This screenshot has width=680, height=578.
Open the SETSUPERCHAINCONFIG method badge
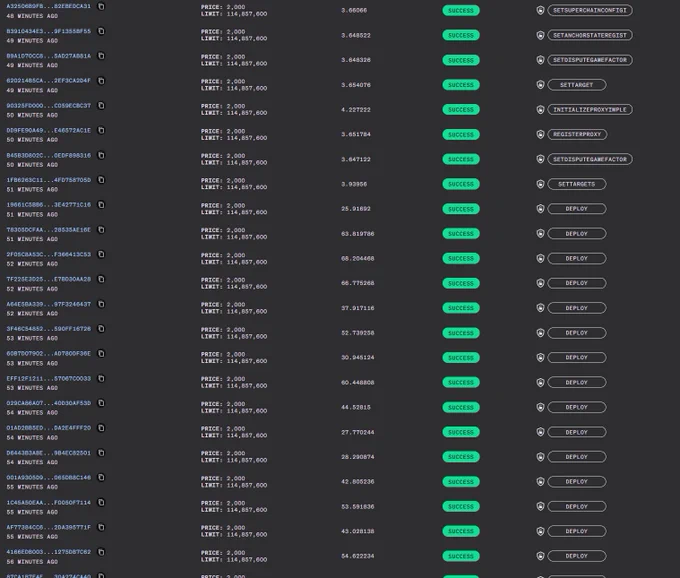pyautogui.click(x=590, y=10)
